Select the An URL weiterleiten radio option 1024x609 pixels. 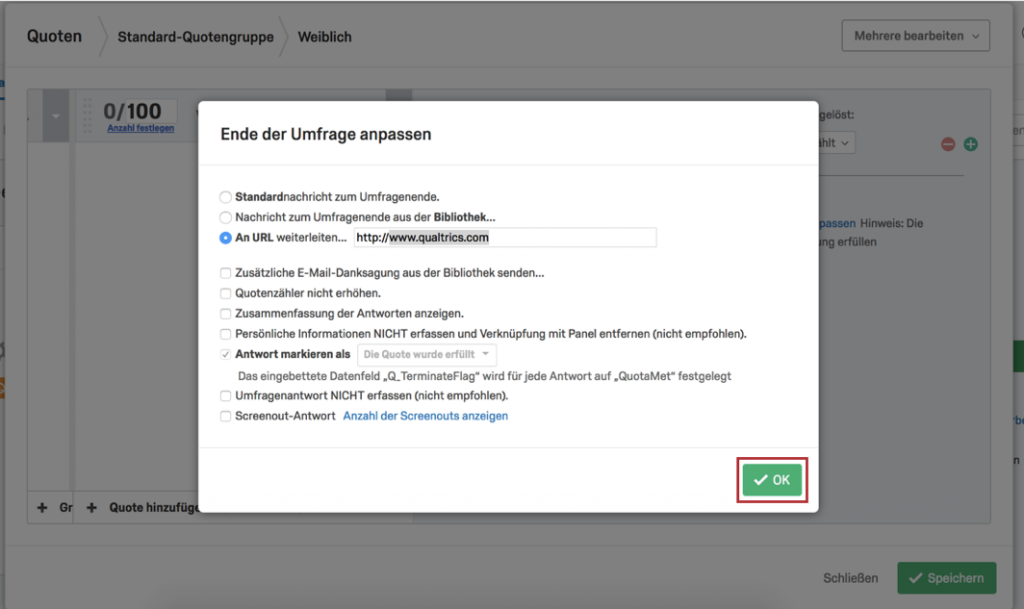tap(225, 238)
